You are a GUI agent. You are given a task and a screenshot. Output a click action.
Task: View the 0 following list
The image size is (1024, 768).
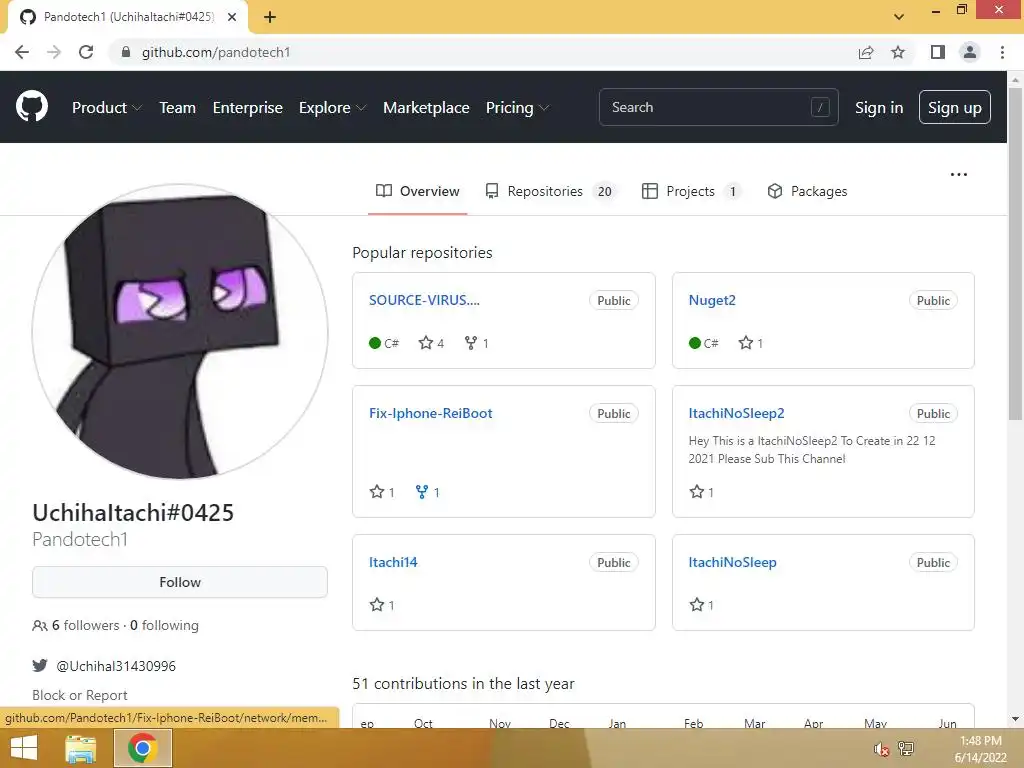[164, 626]
